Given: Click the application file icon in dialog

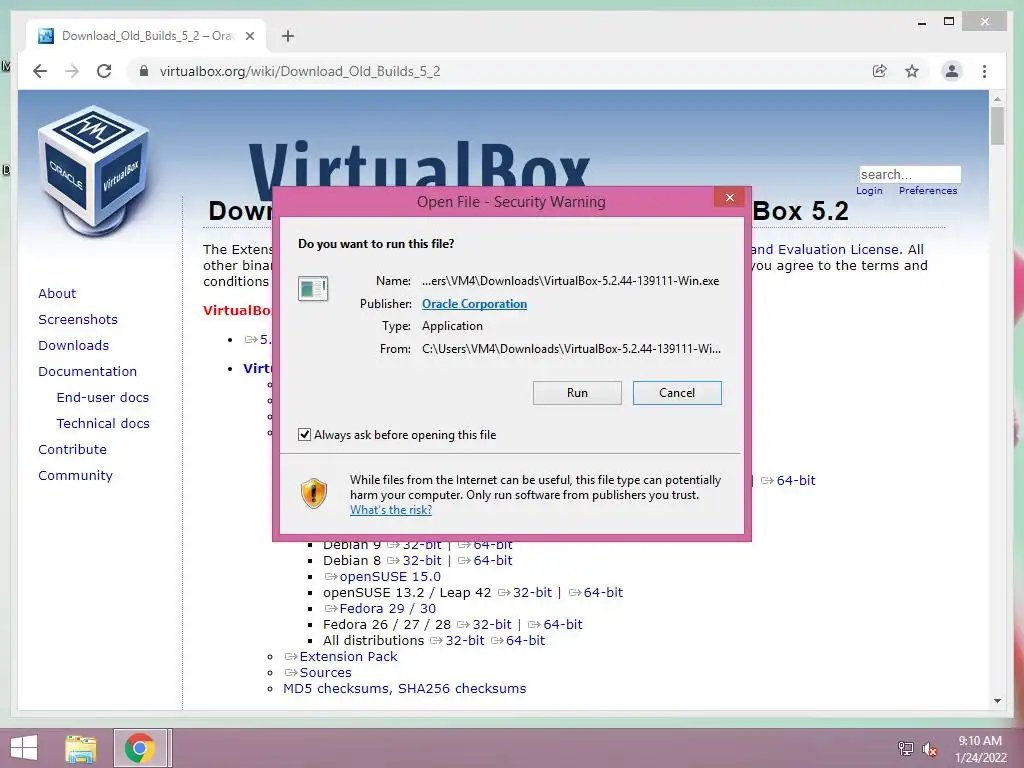Looking at the screenshot, I should pyautogui.click(x=313, y=289).
